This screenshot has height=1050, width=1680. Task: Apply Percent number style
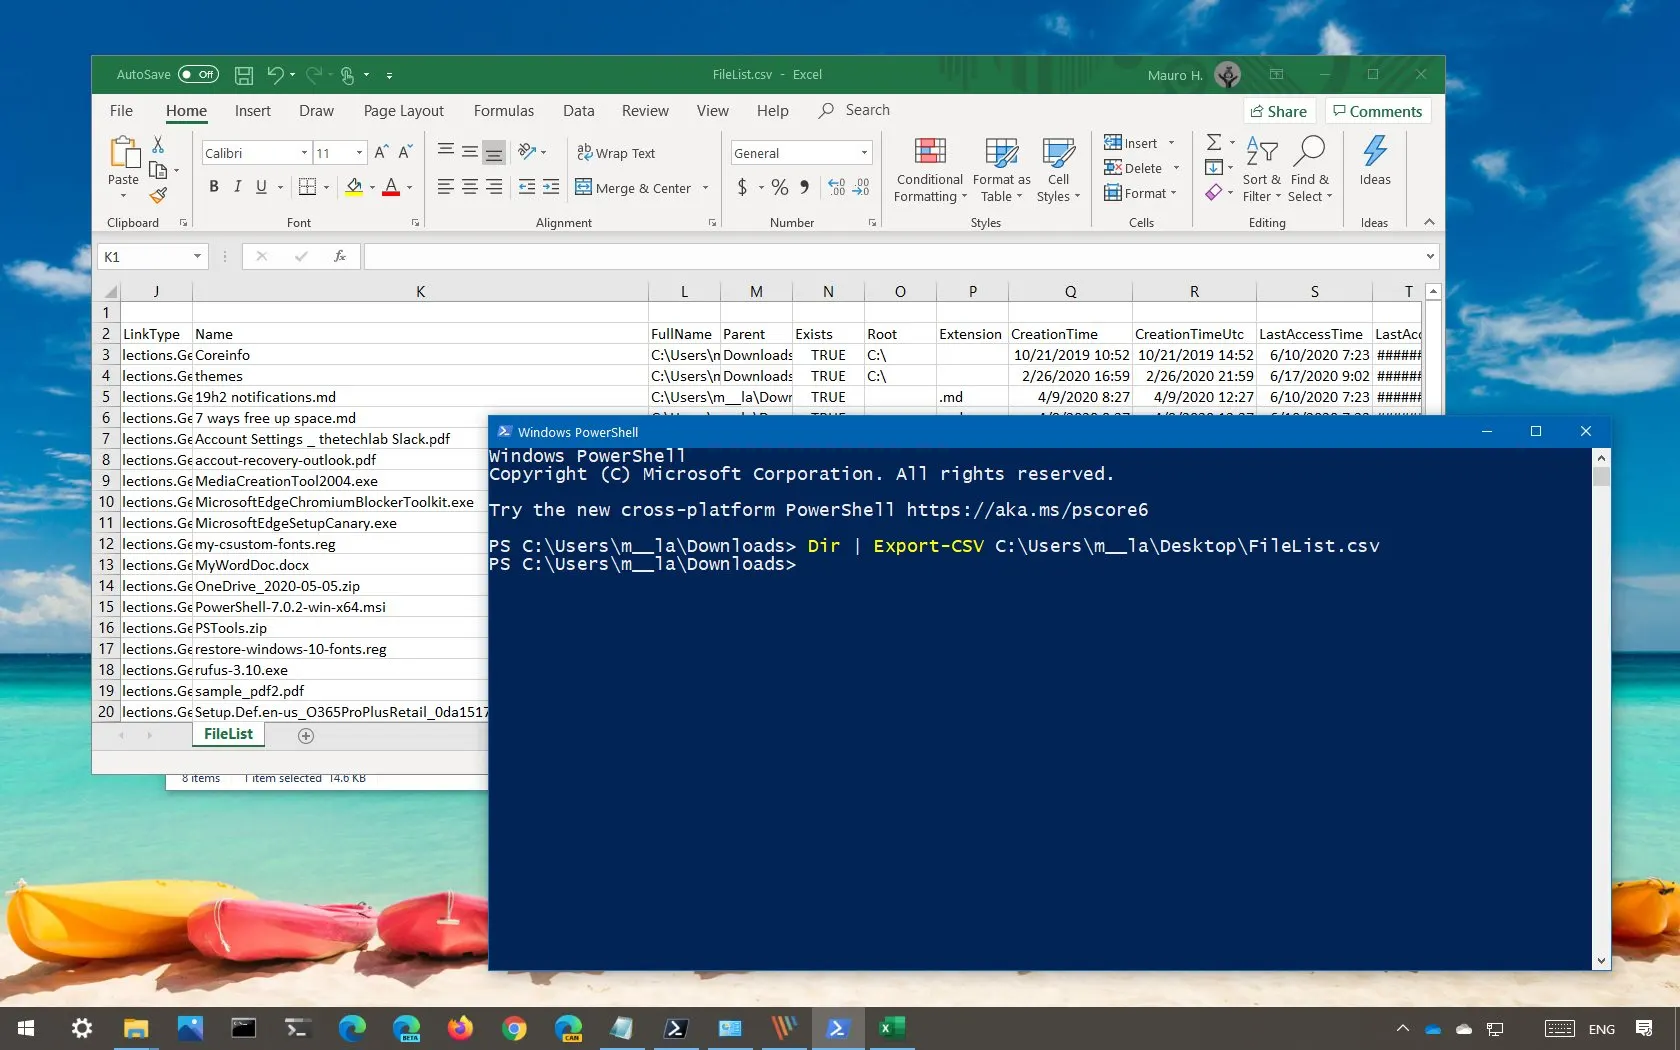[780, 187]
